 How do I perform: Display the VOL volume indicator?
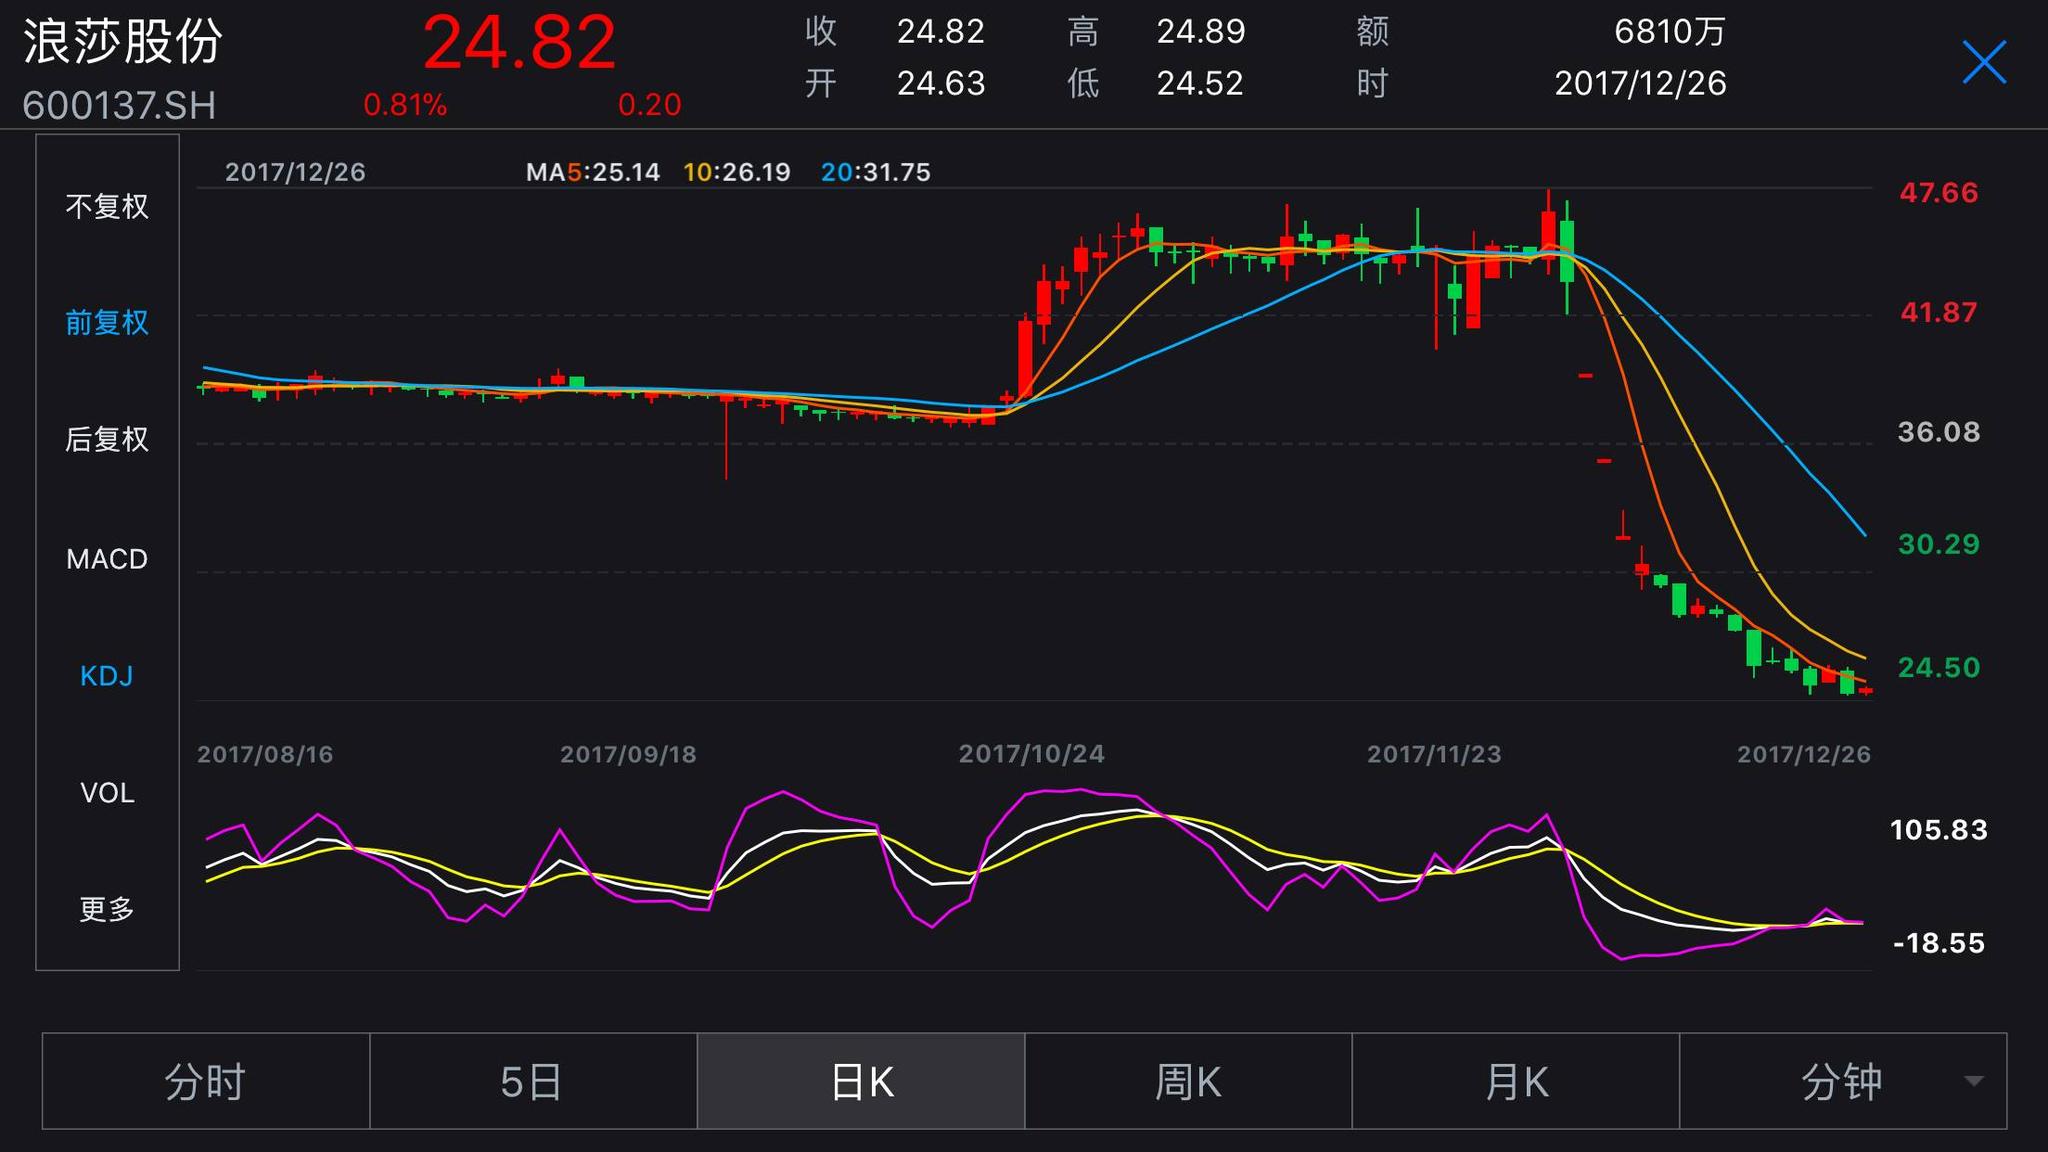pos(107,792)
